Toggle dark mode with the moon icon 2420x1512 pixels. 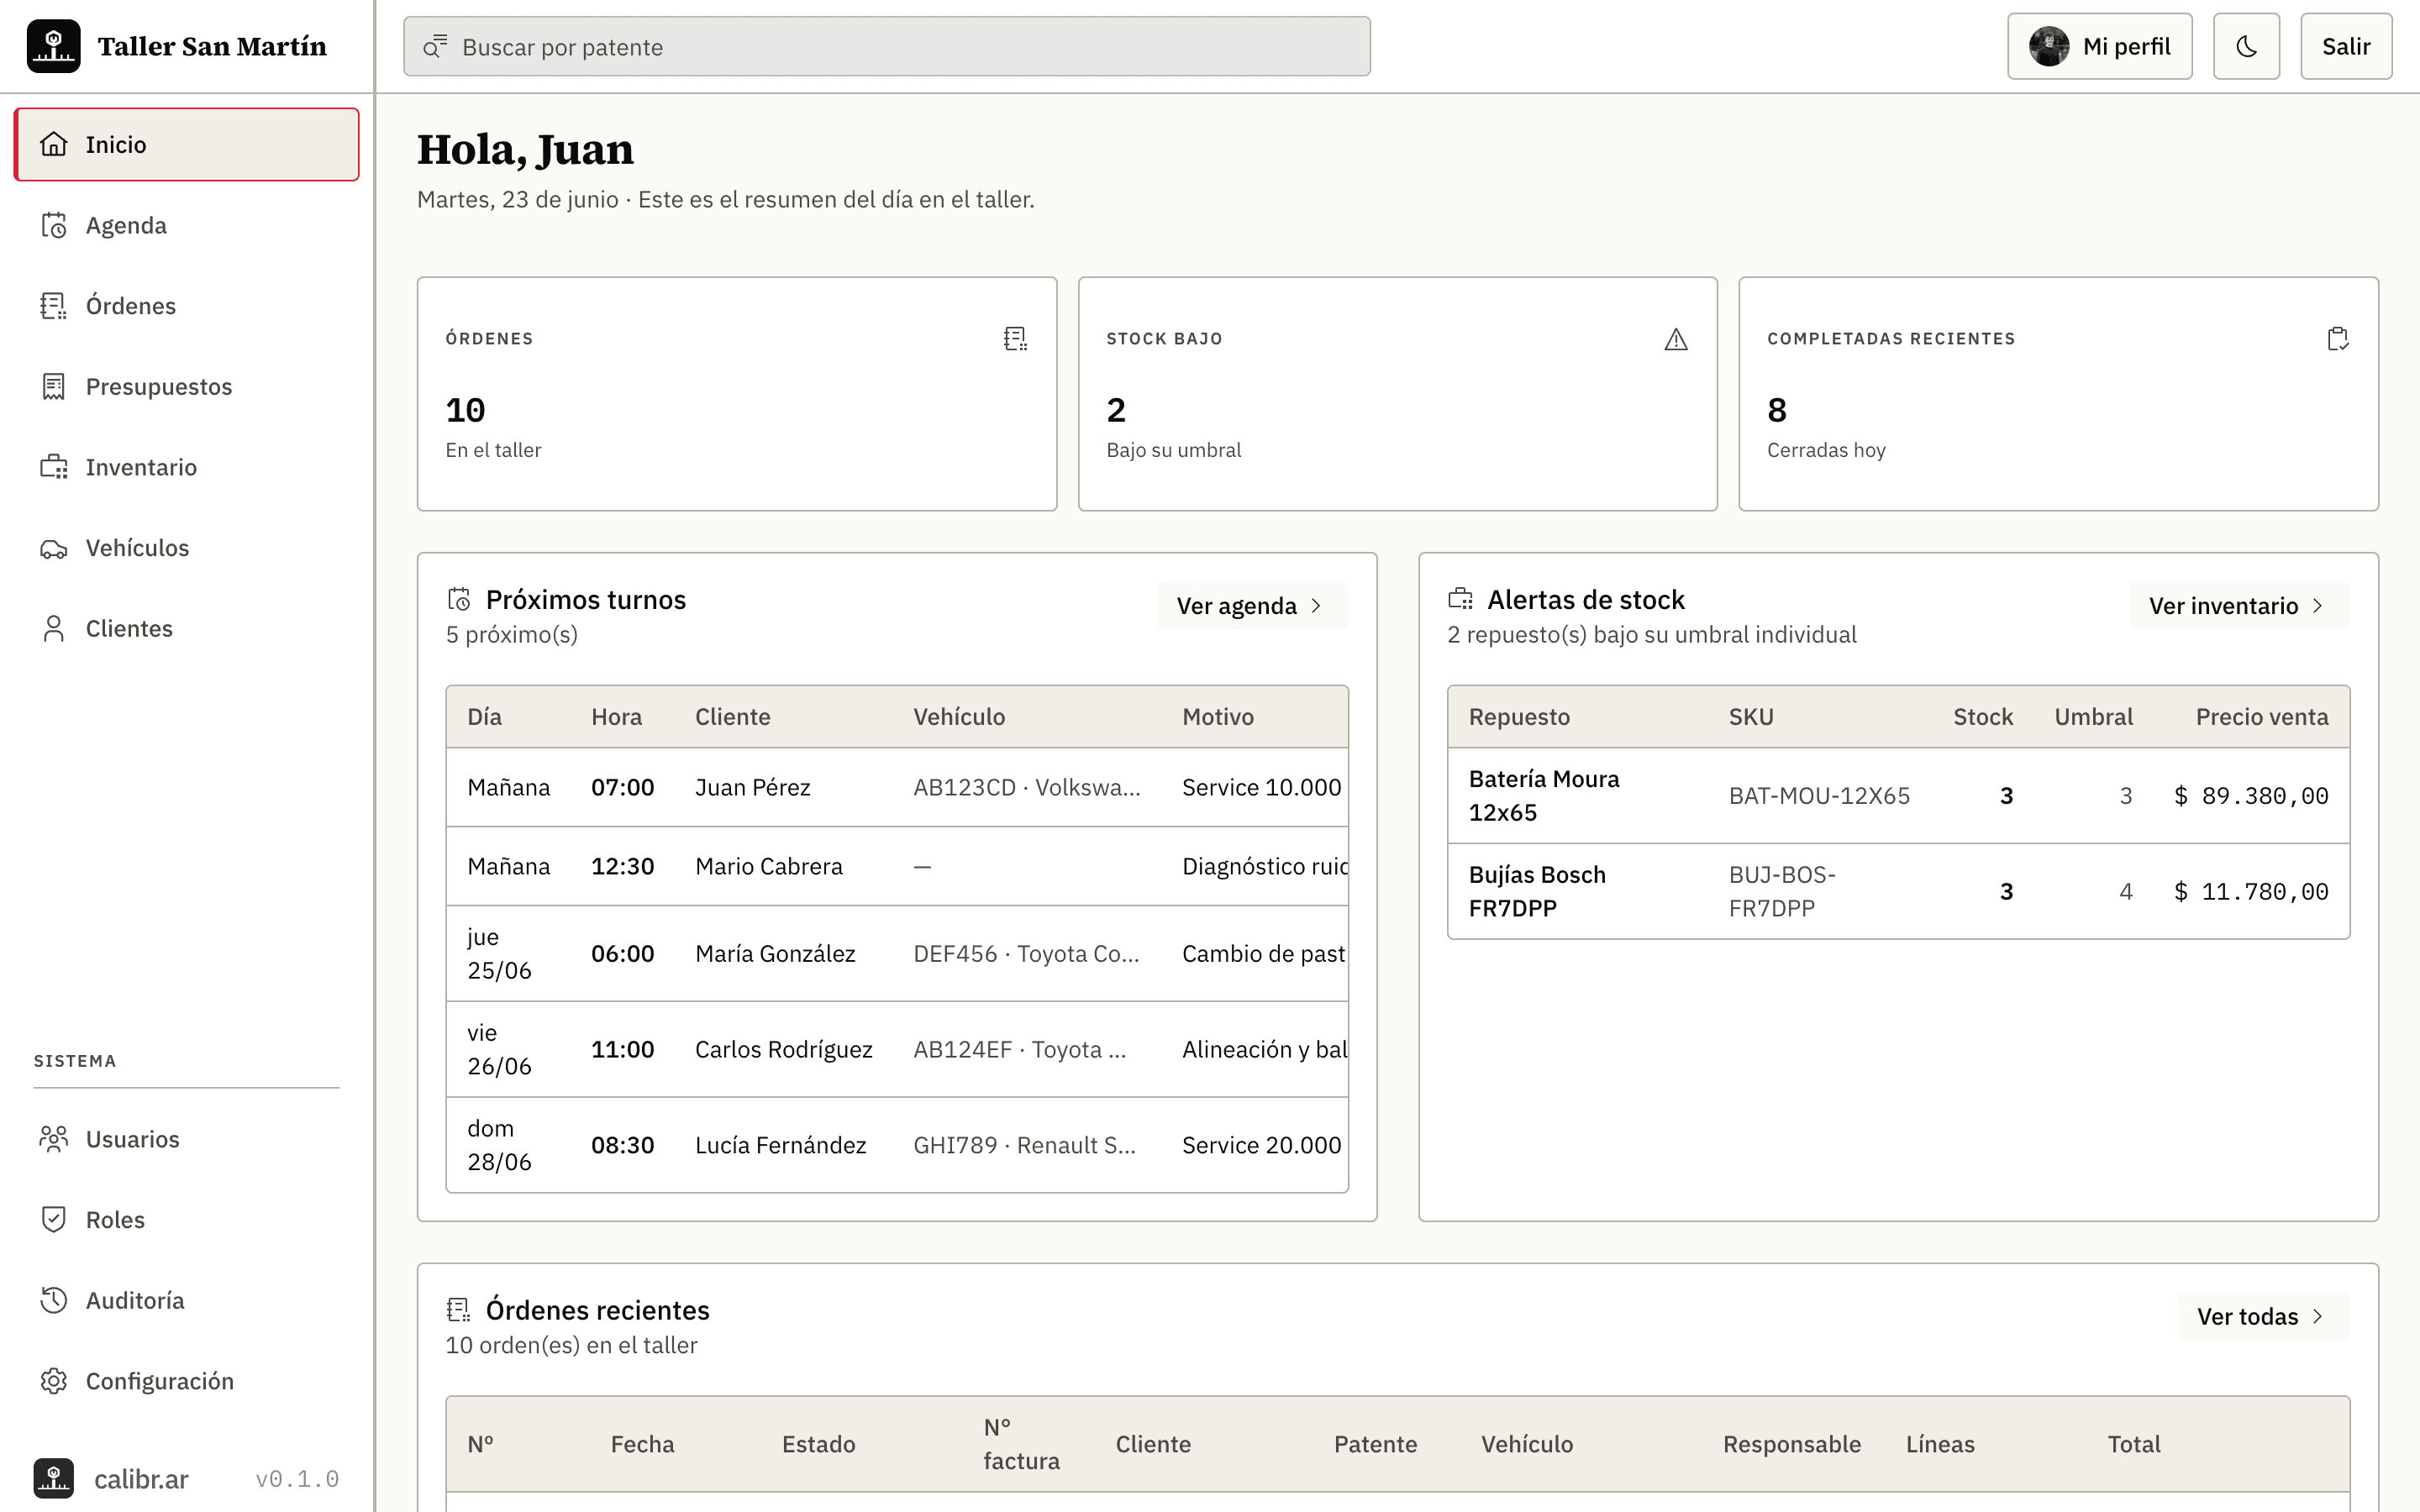pyautogui.click(x=2246, y=46)
